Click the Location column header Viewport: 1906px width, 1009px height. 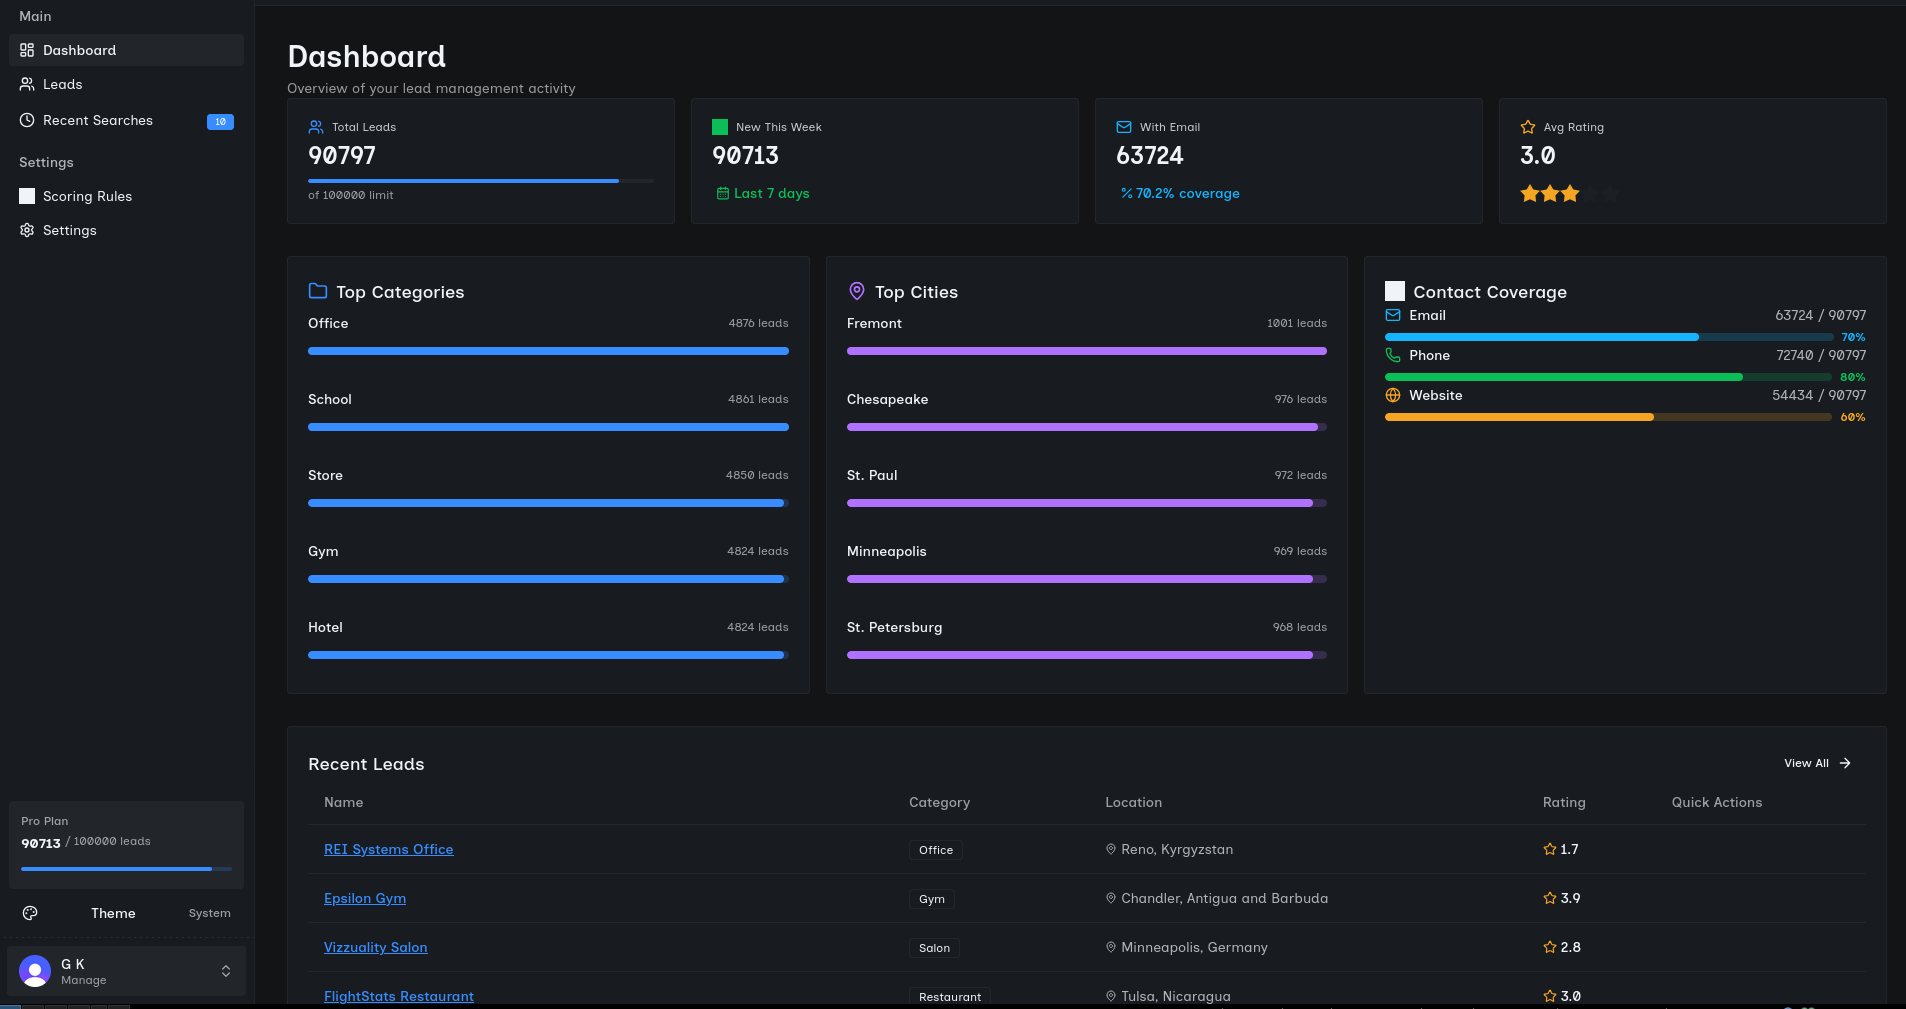pos(1133,802)
